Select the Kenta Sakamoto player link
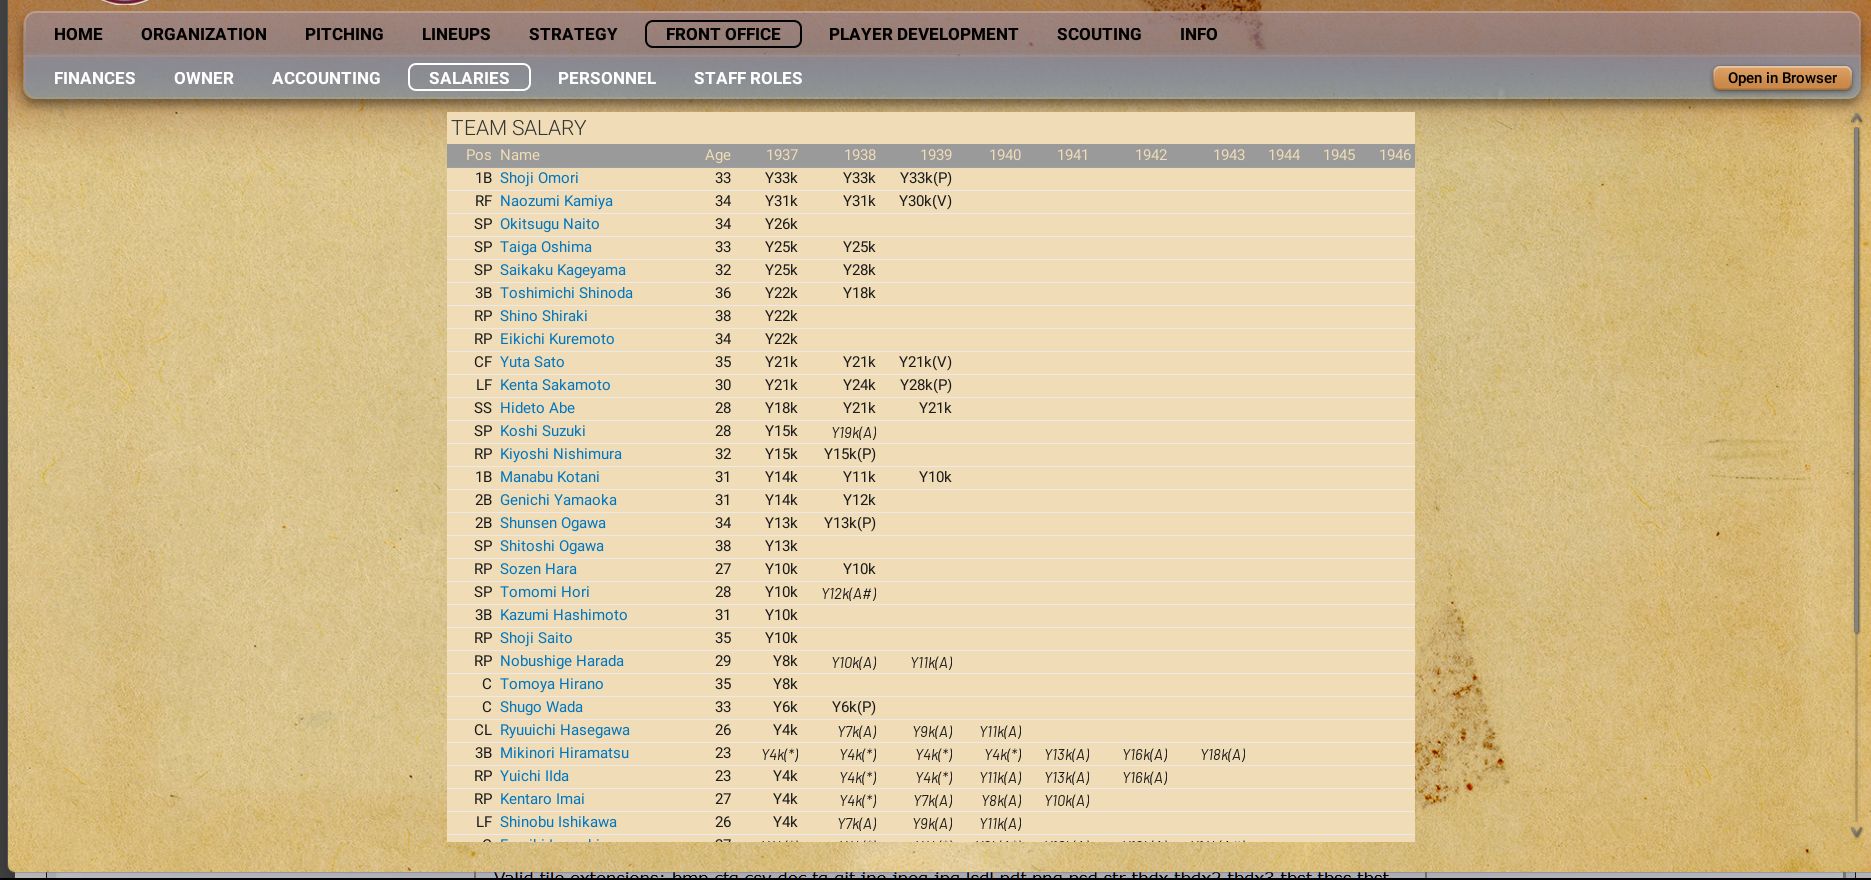 coord(555,385)
